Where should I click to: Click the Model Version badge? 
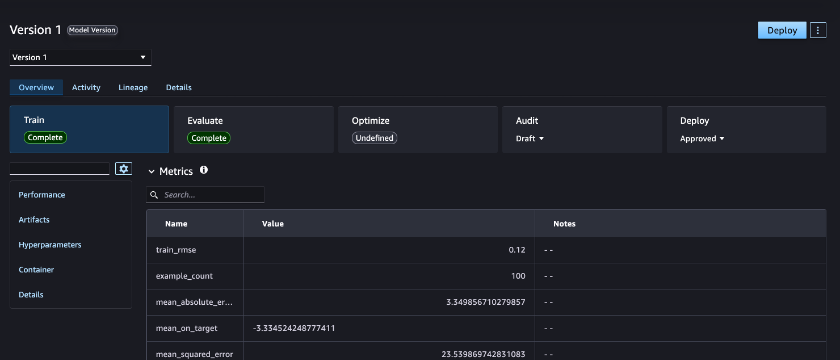click(92, 30)
